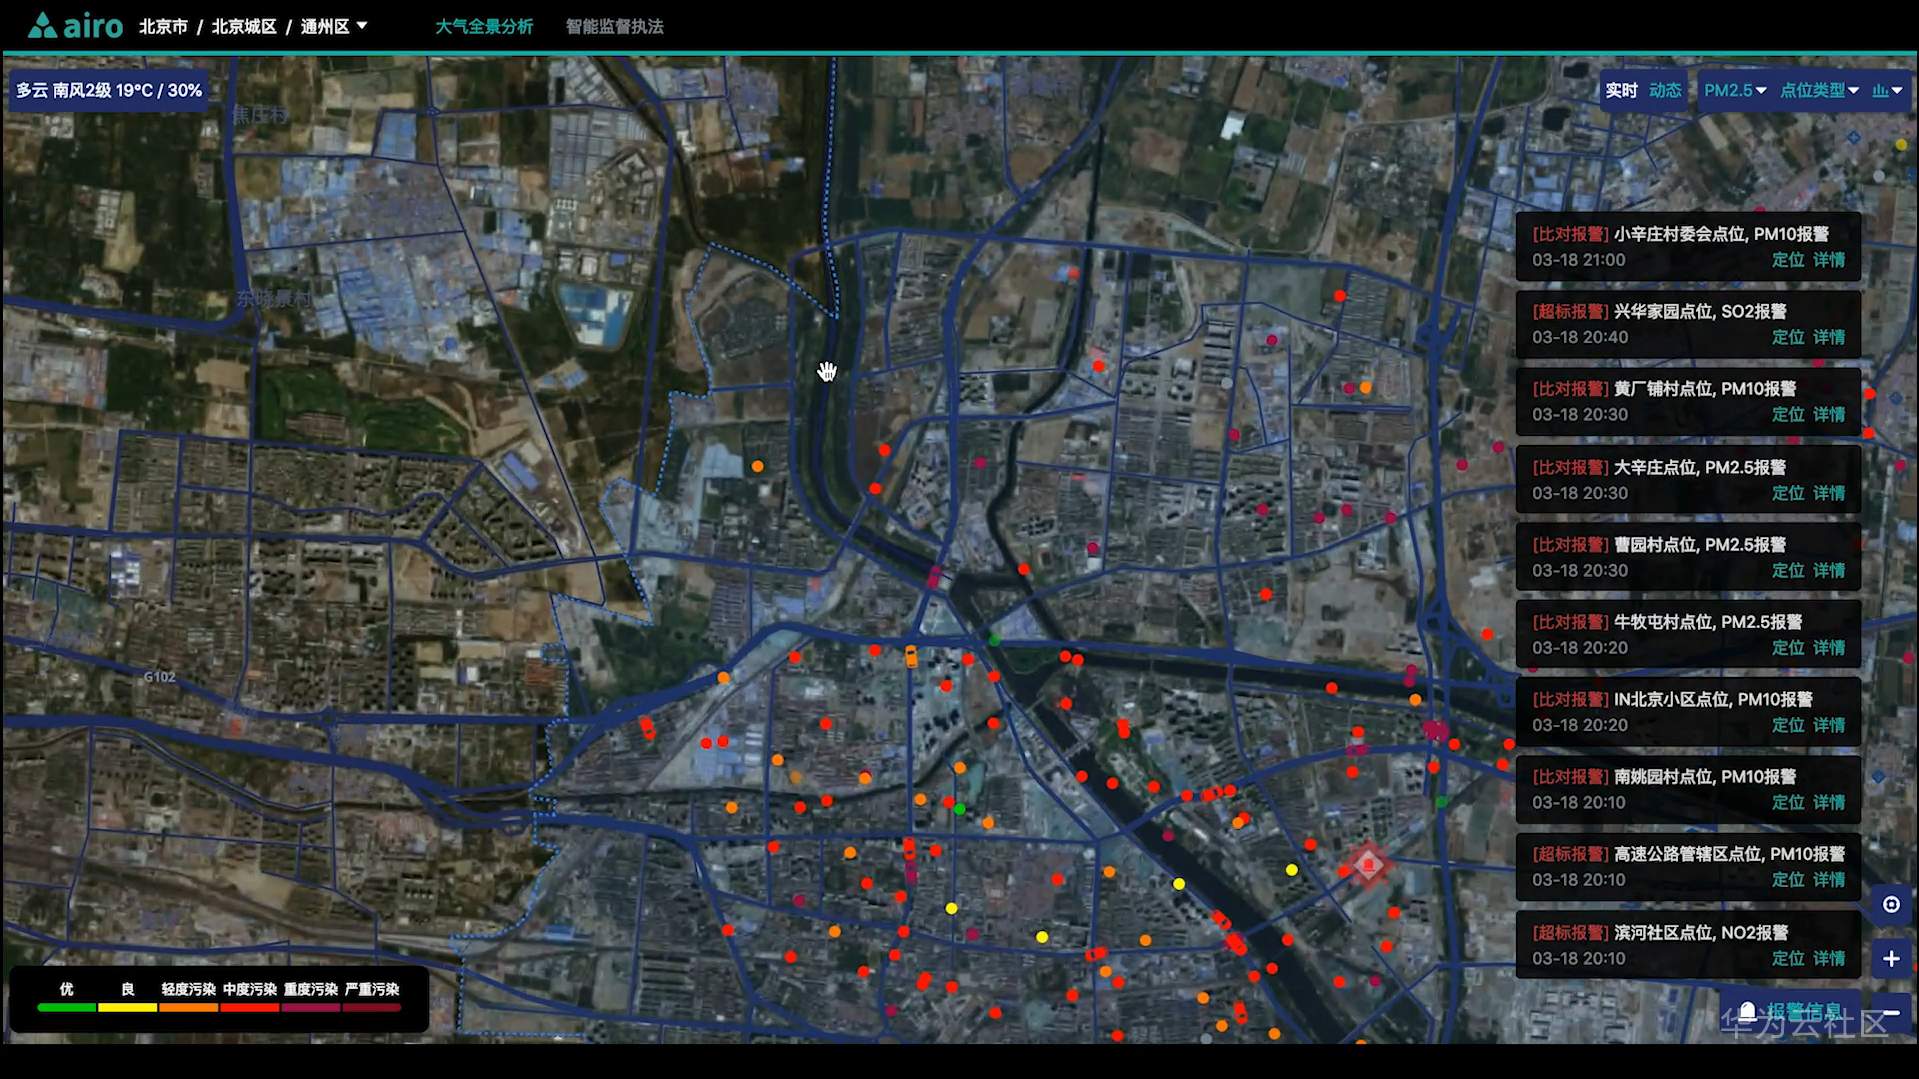Open the PM2.5 pollutant dropdown
1919x1079 pixels.
(x=1735, y=90)
